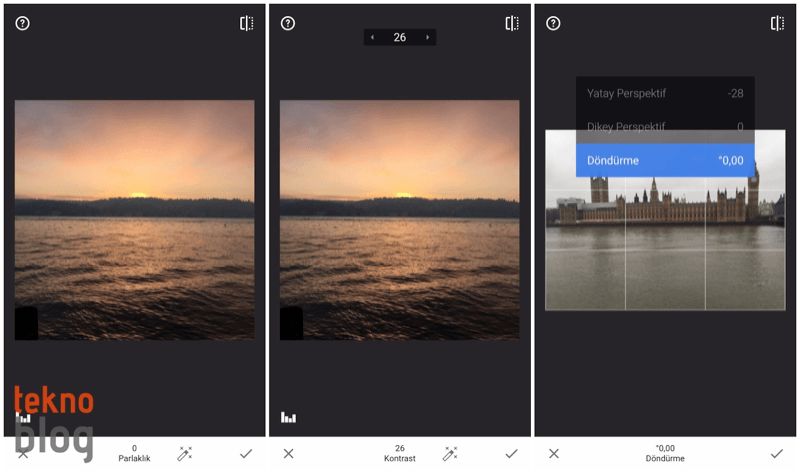The width and height of the screenshot is (800, 474).
Task: Select the highlighted Döndürme menu item
Action: (x=665, y=160)
